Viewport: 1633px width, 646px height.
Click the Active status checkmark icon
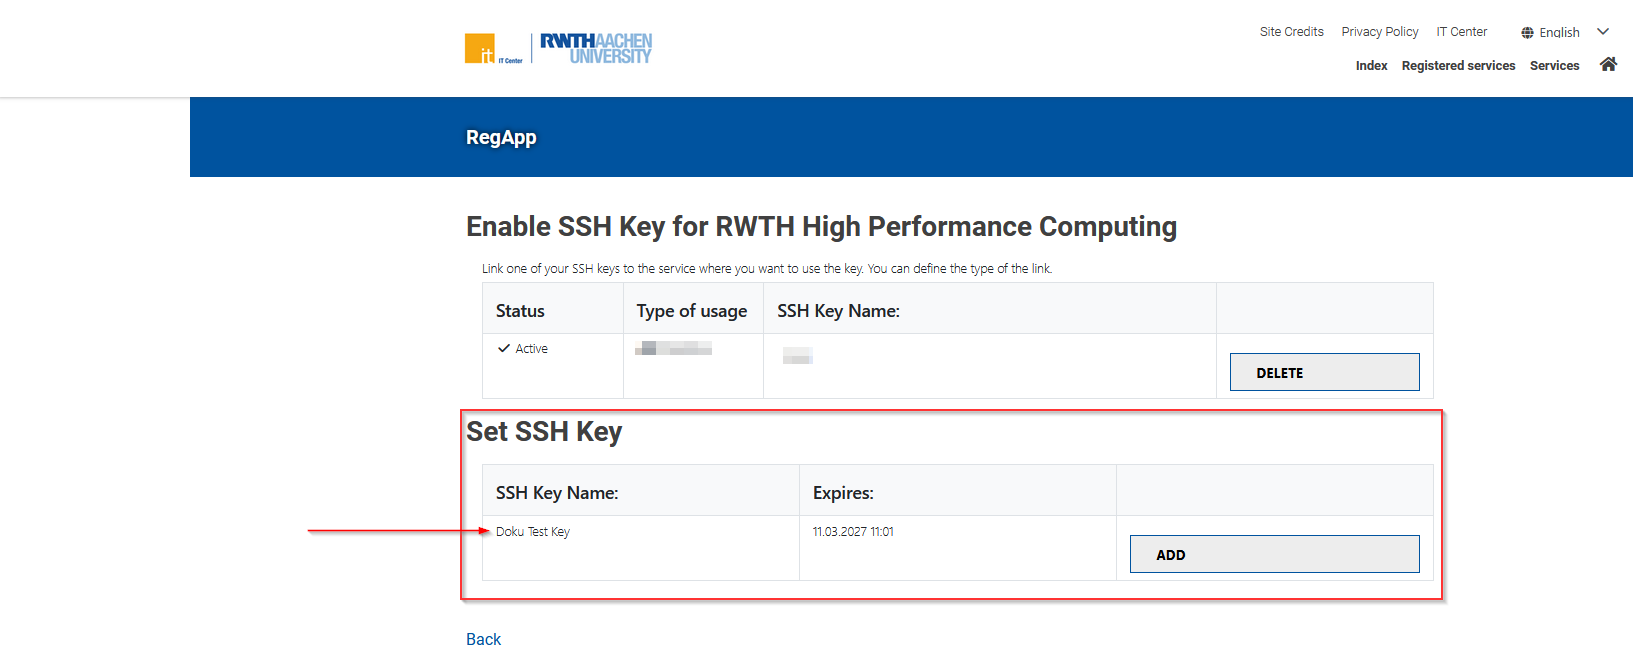pyautogui.click(x=504, y=348)
